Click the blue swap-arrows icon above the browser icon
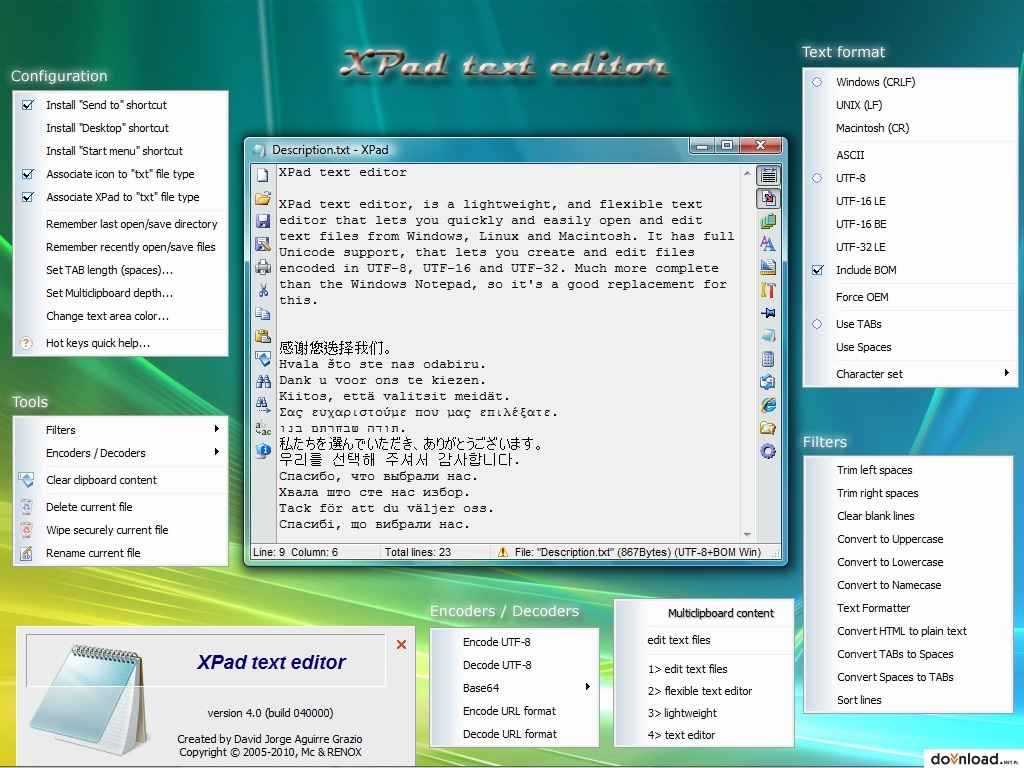 click(768, 381)
